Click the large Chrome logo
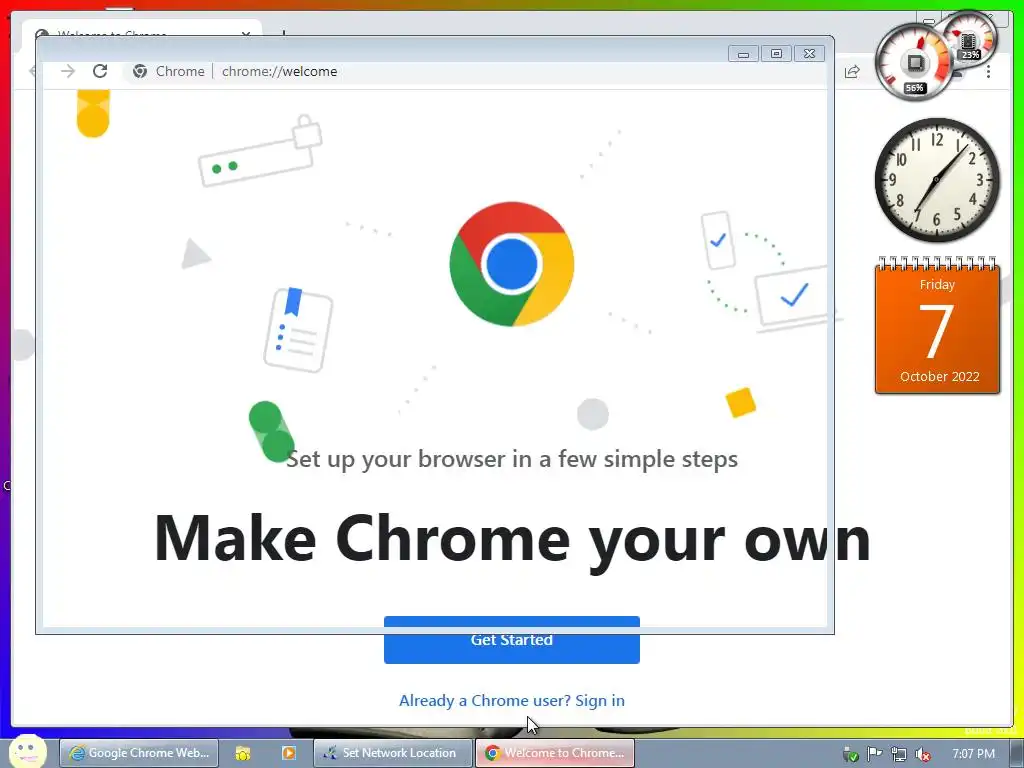 [511, 264]
